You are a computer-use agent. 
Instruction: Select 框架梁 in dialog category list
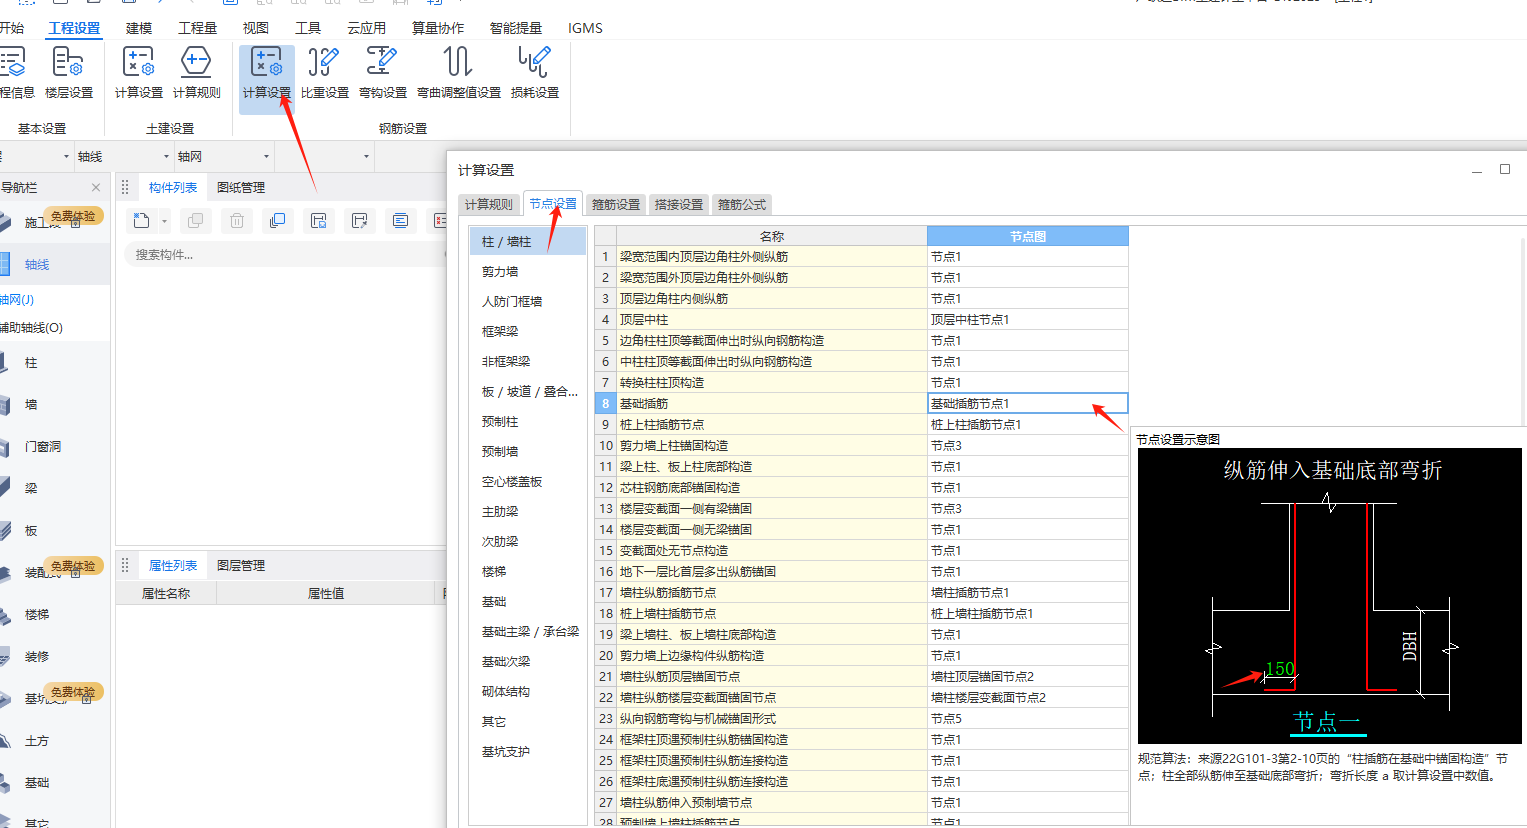pos(500,331)
